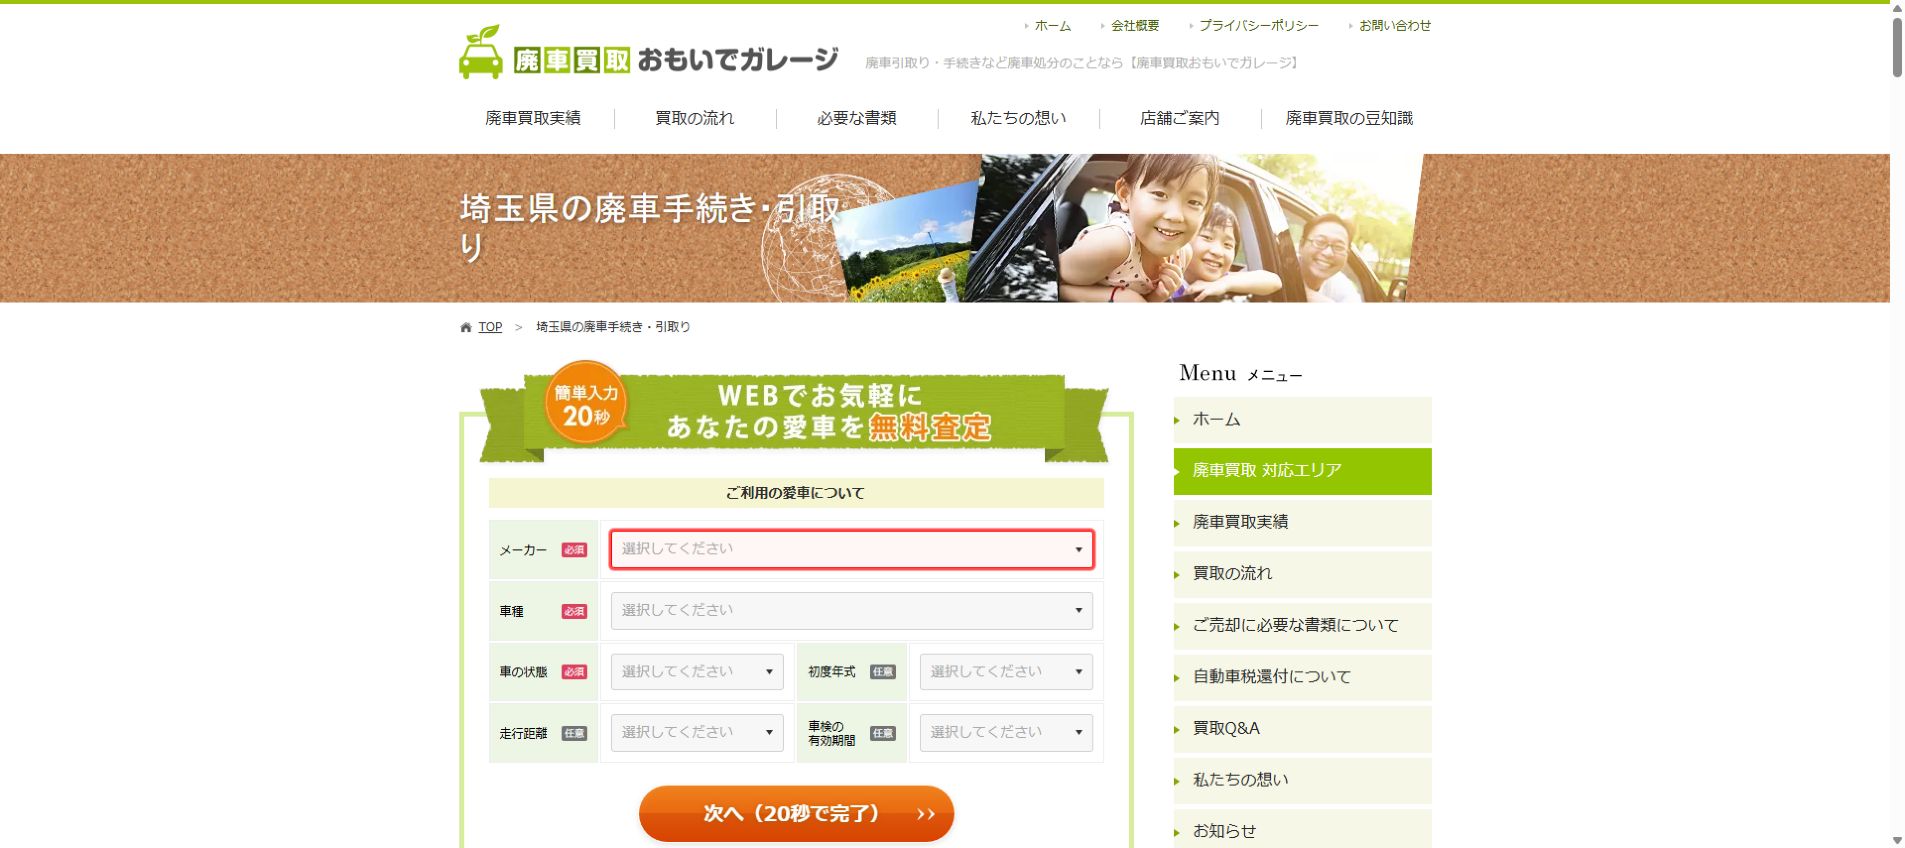Click the お問い合わせ header link
The height and width of the screenshot is (848, 1905).
pos(1395,26)
